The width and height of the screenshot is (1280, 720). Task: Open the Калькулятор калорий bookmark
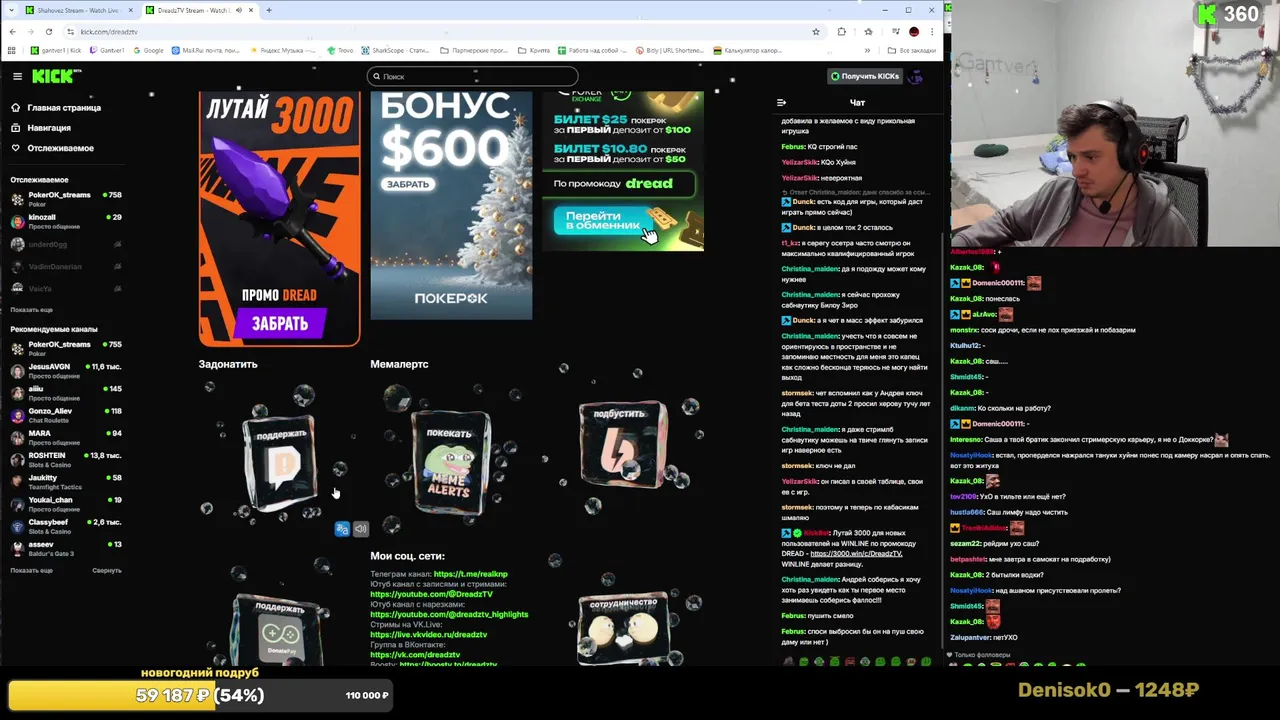tap(749, 50)
